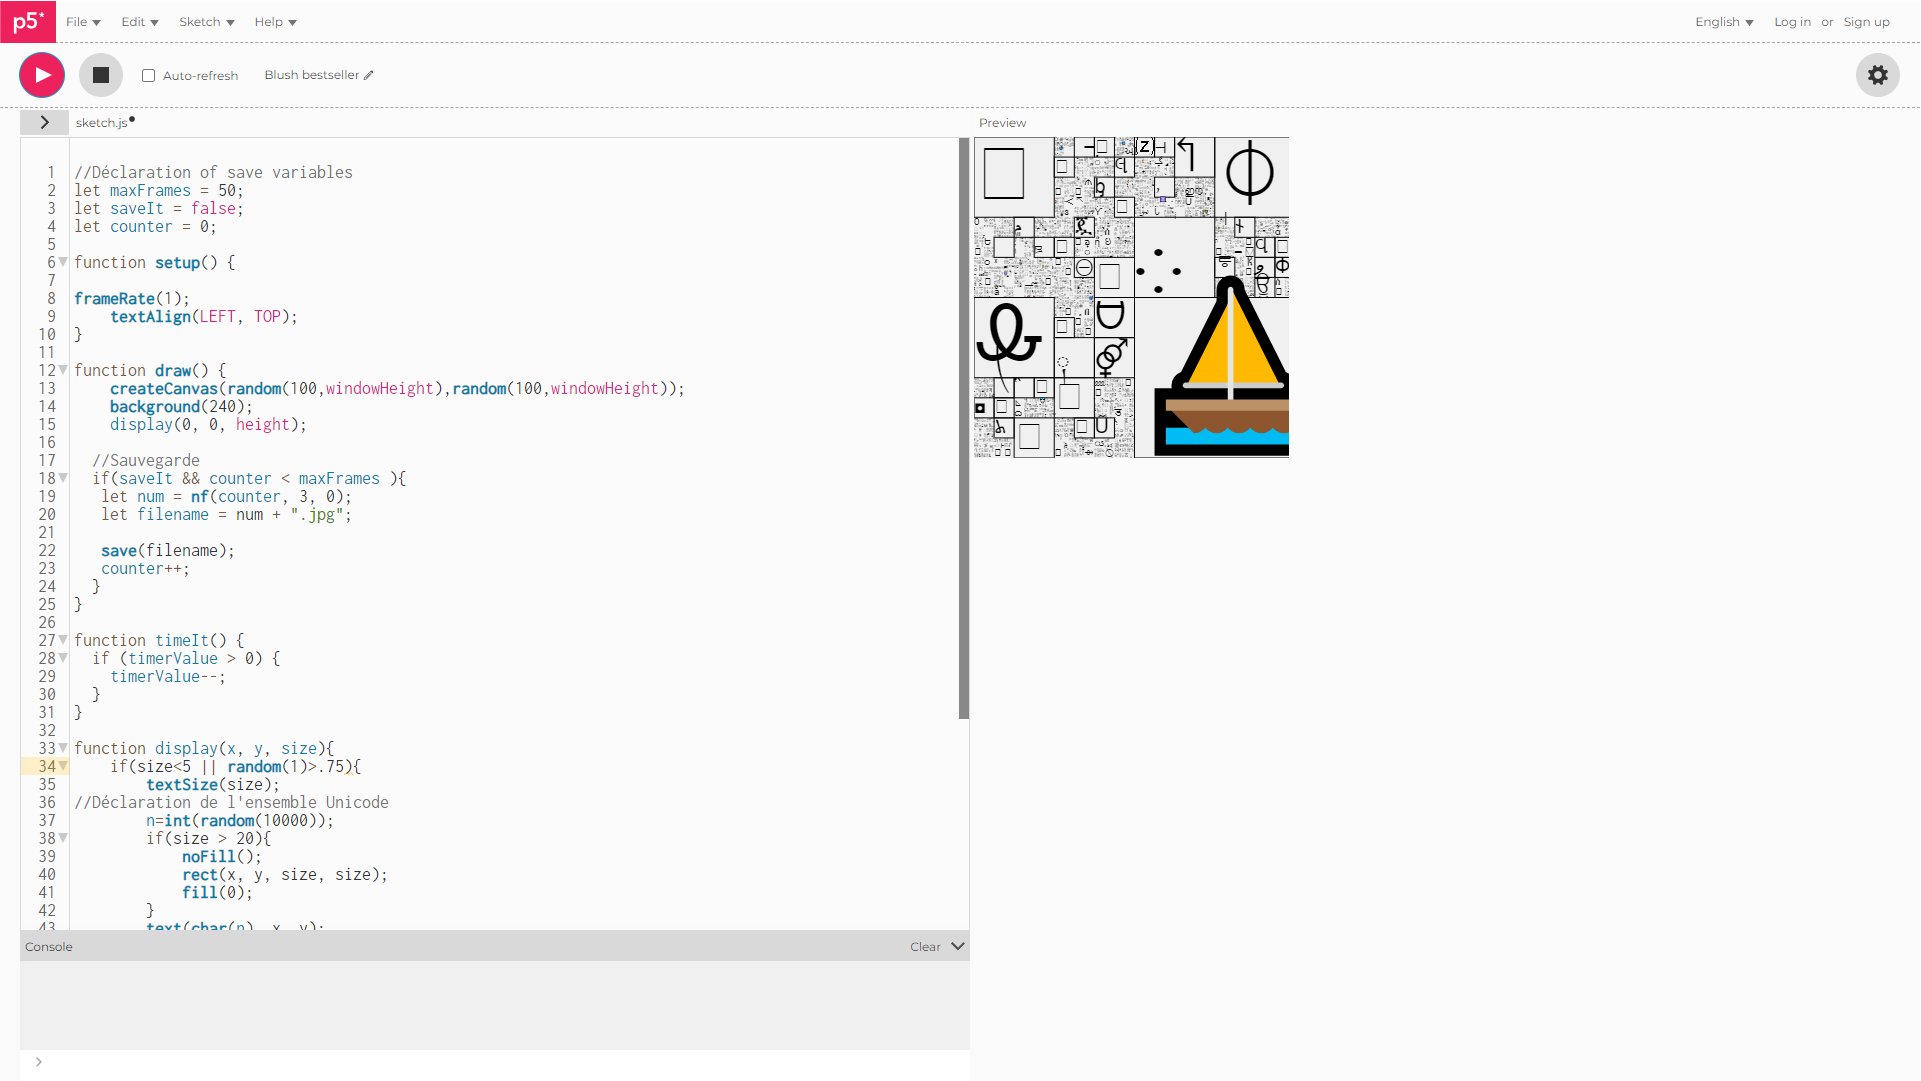Open the Help menu
Image resolution: width=1921 pixels, height=1081 pixels.
coord(275,22)
